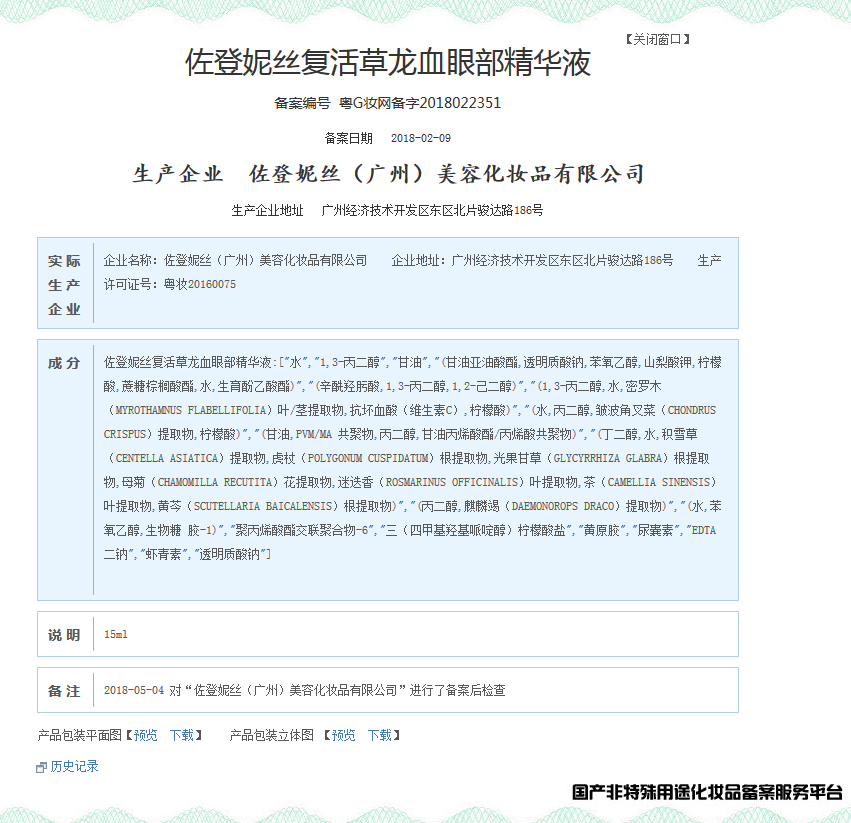Screen dimensions: 851x823
Task: Click the ingredient CENTELLA ASIATICA text
Action: click(167, 458)
